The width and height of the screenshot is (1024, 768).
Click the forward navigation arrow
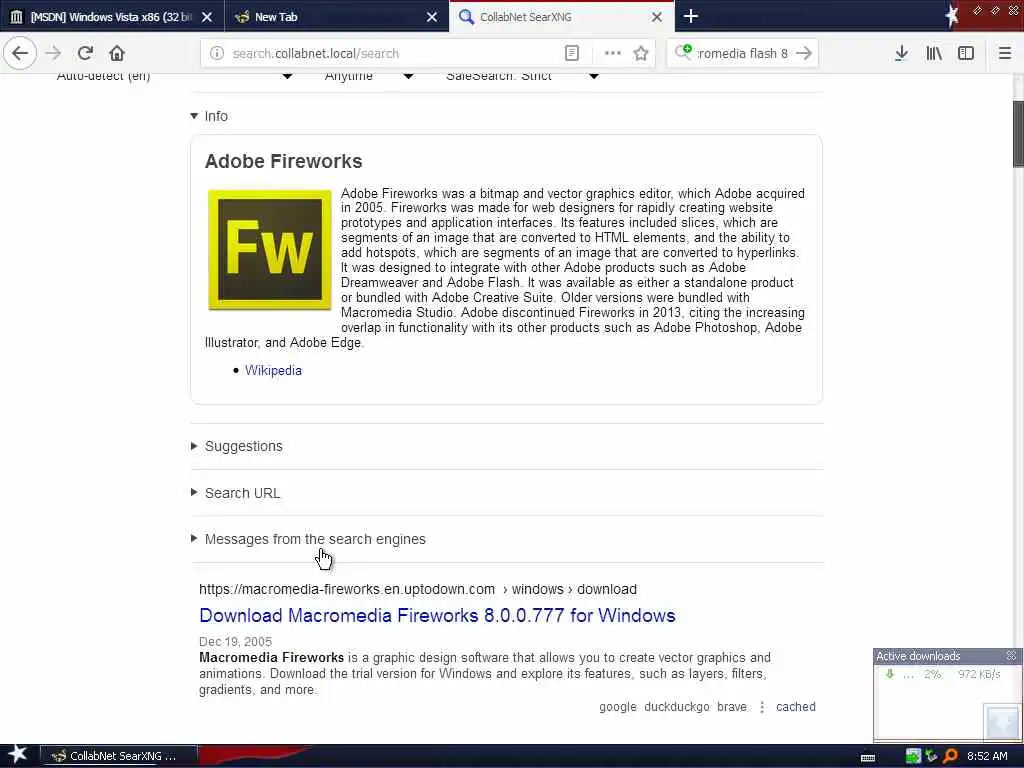pyautogui.click(x=54, y=53)
